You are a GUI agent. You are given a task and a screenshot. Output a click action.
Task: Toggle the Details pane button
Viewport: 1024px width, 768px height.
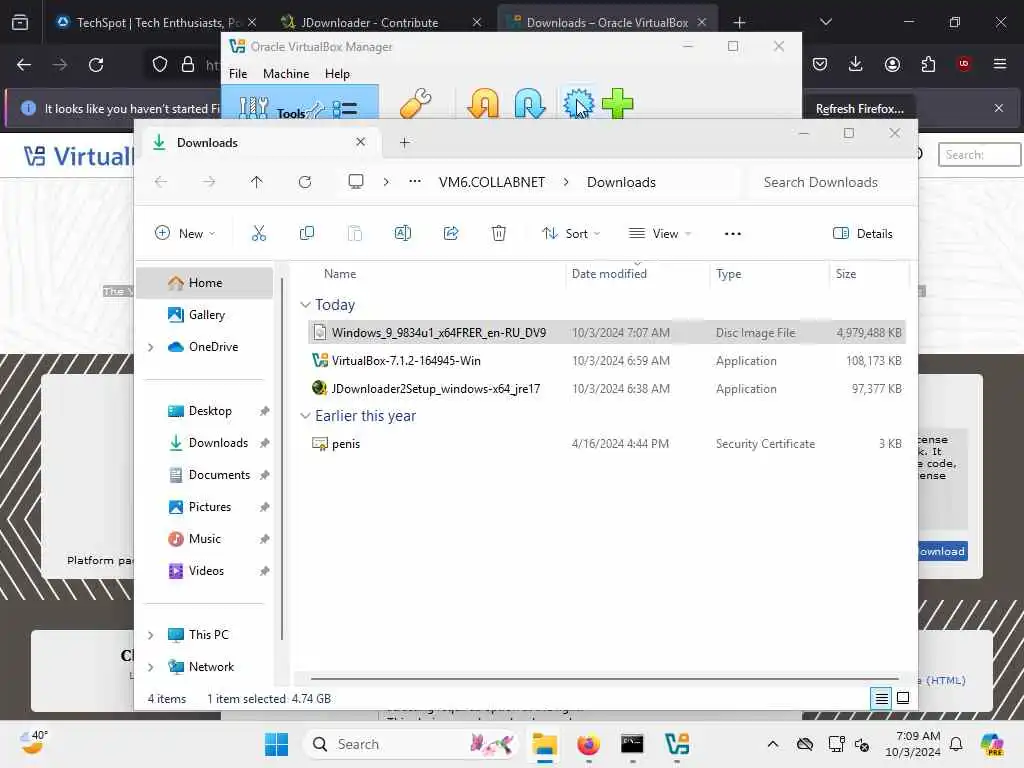coord(863,234)
